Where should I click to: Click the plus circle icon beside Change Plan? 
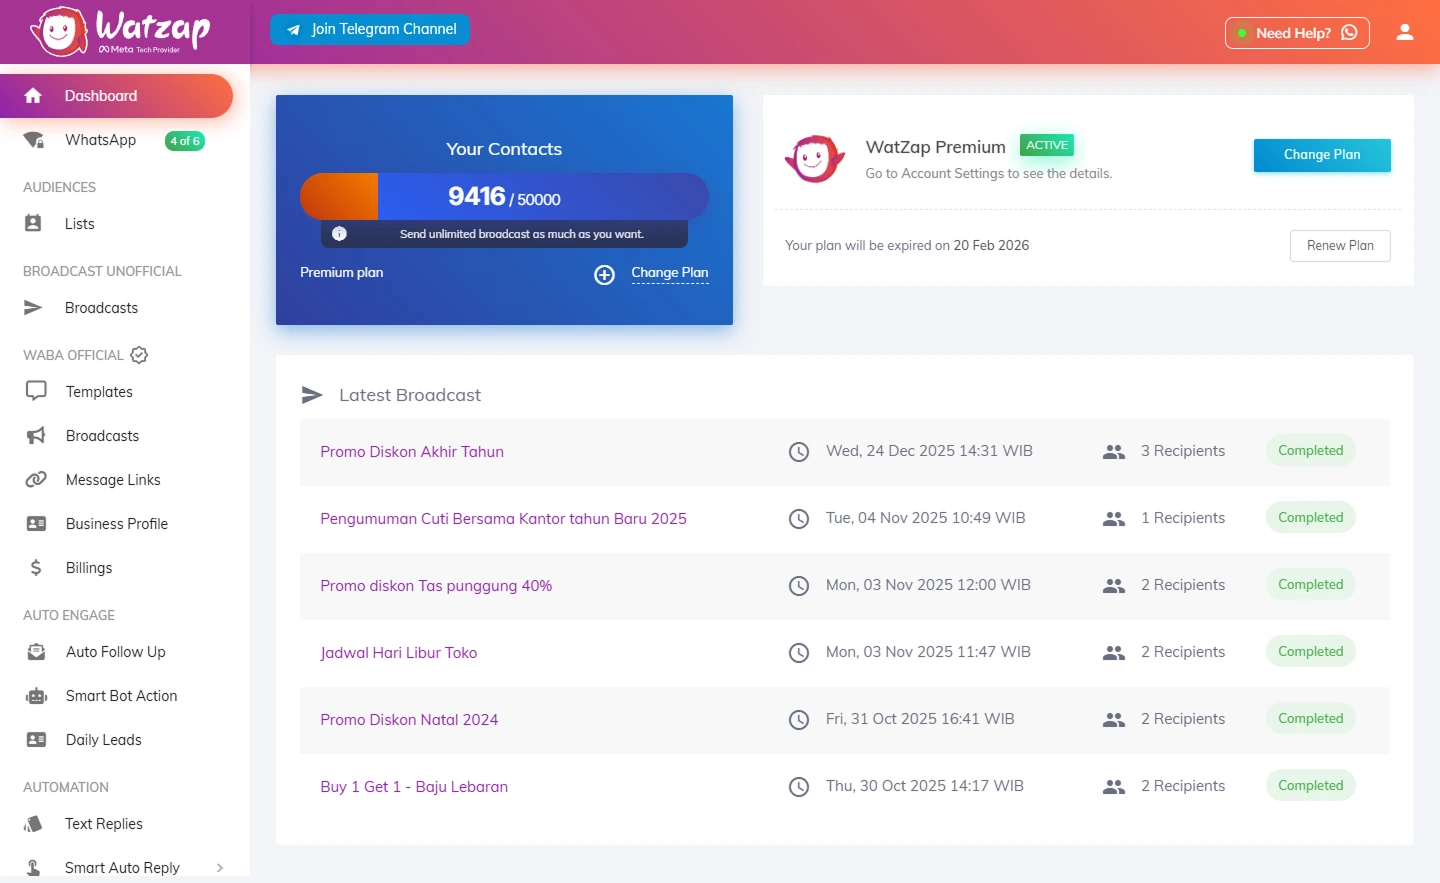click(x=605, y=275)
